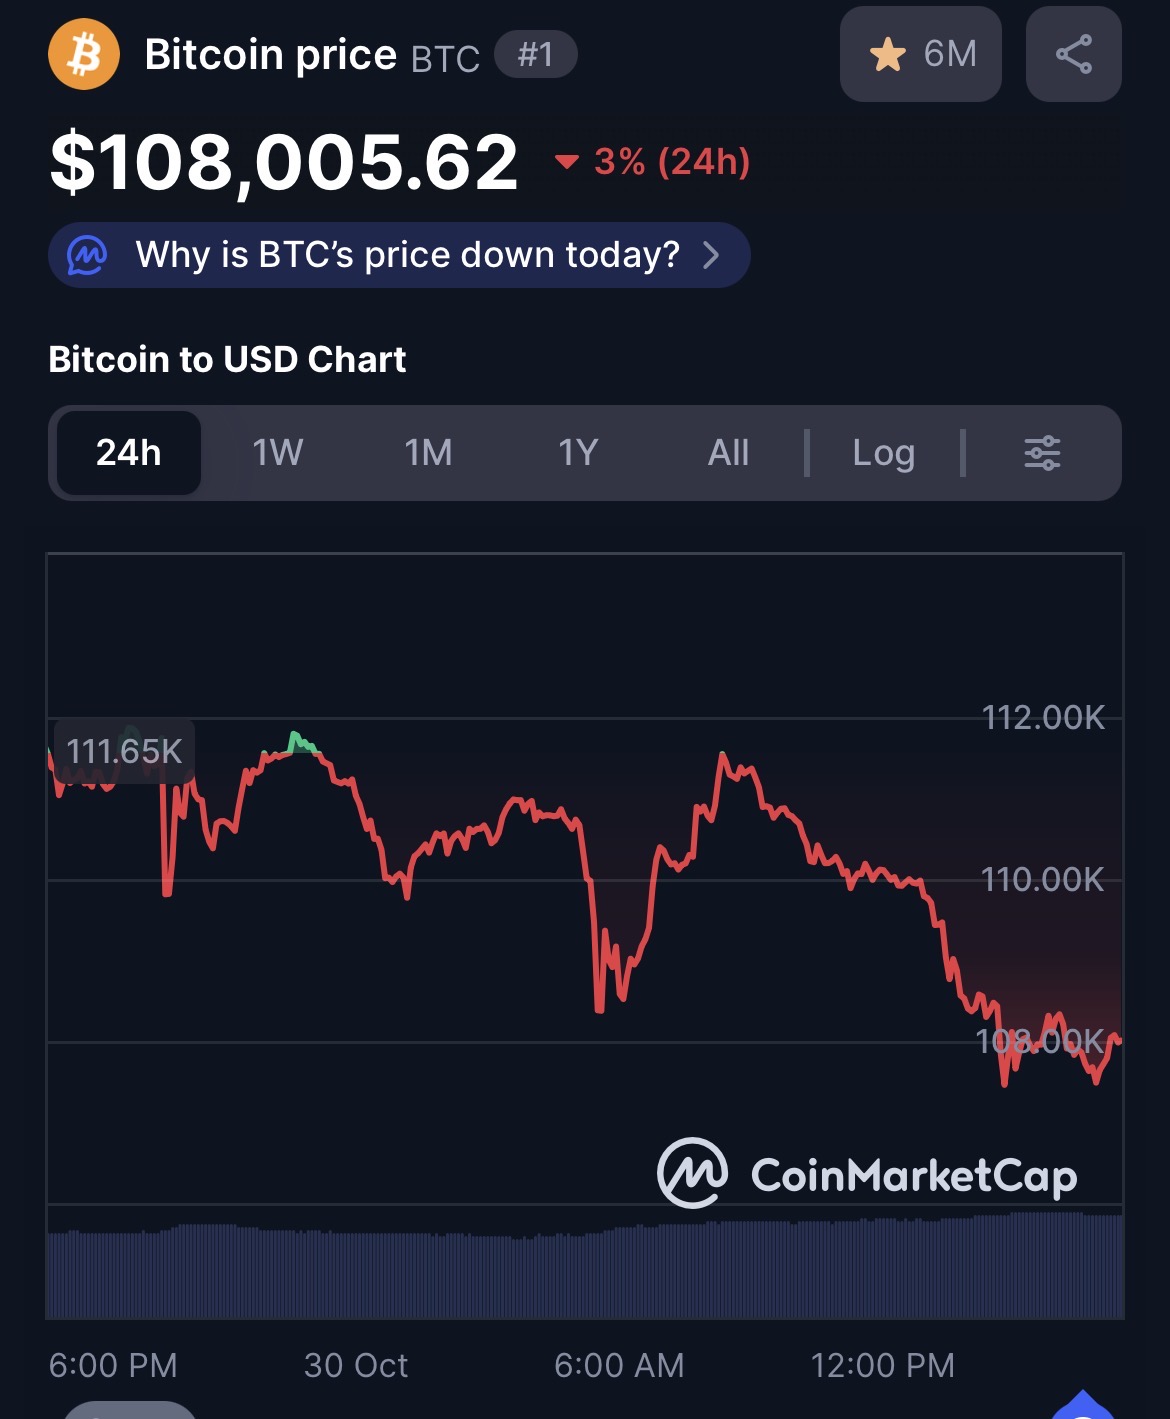Tap the blue floating button at bottom right

pos(1082,1407)
